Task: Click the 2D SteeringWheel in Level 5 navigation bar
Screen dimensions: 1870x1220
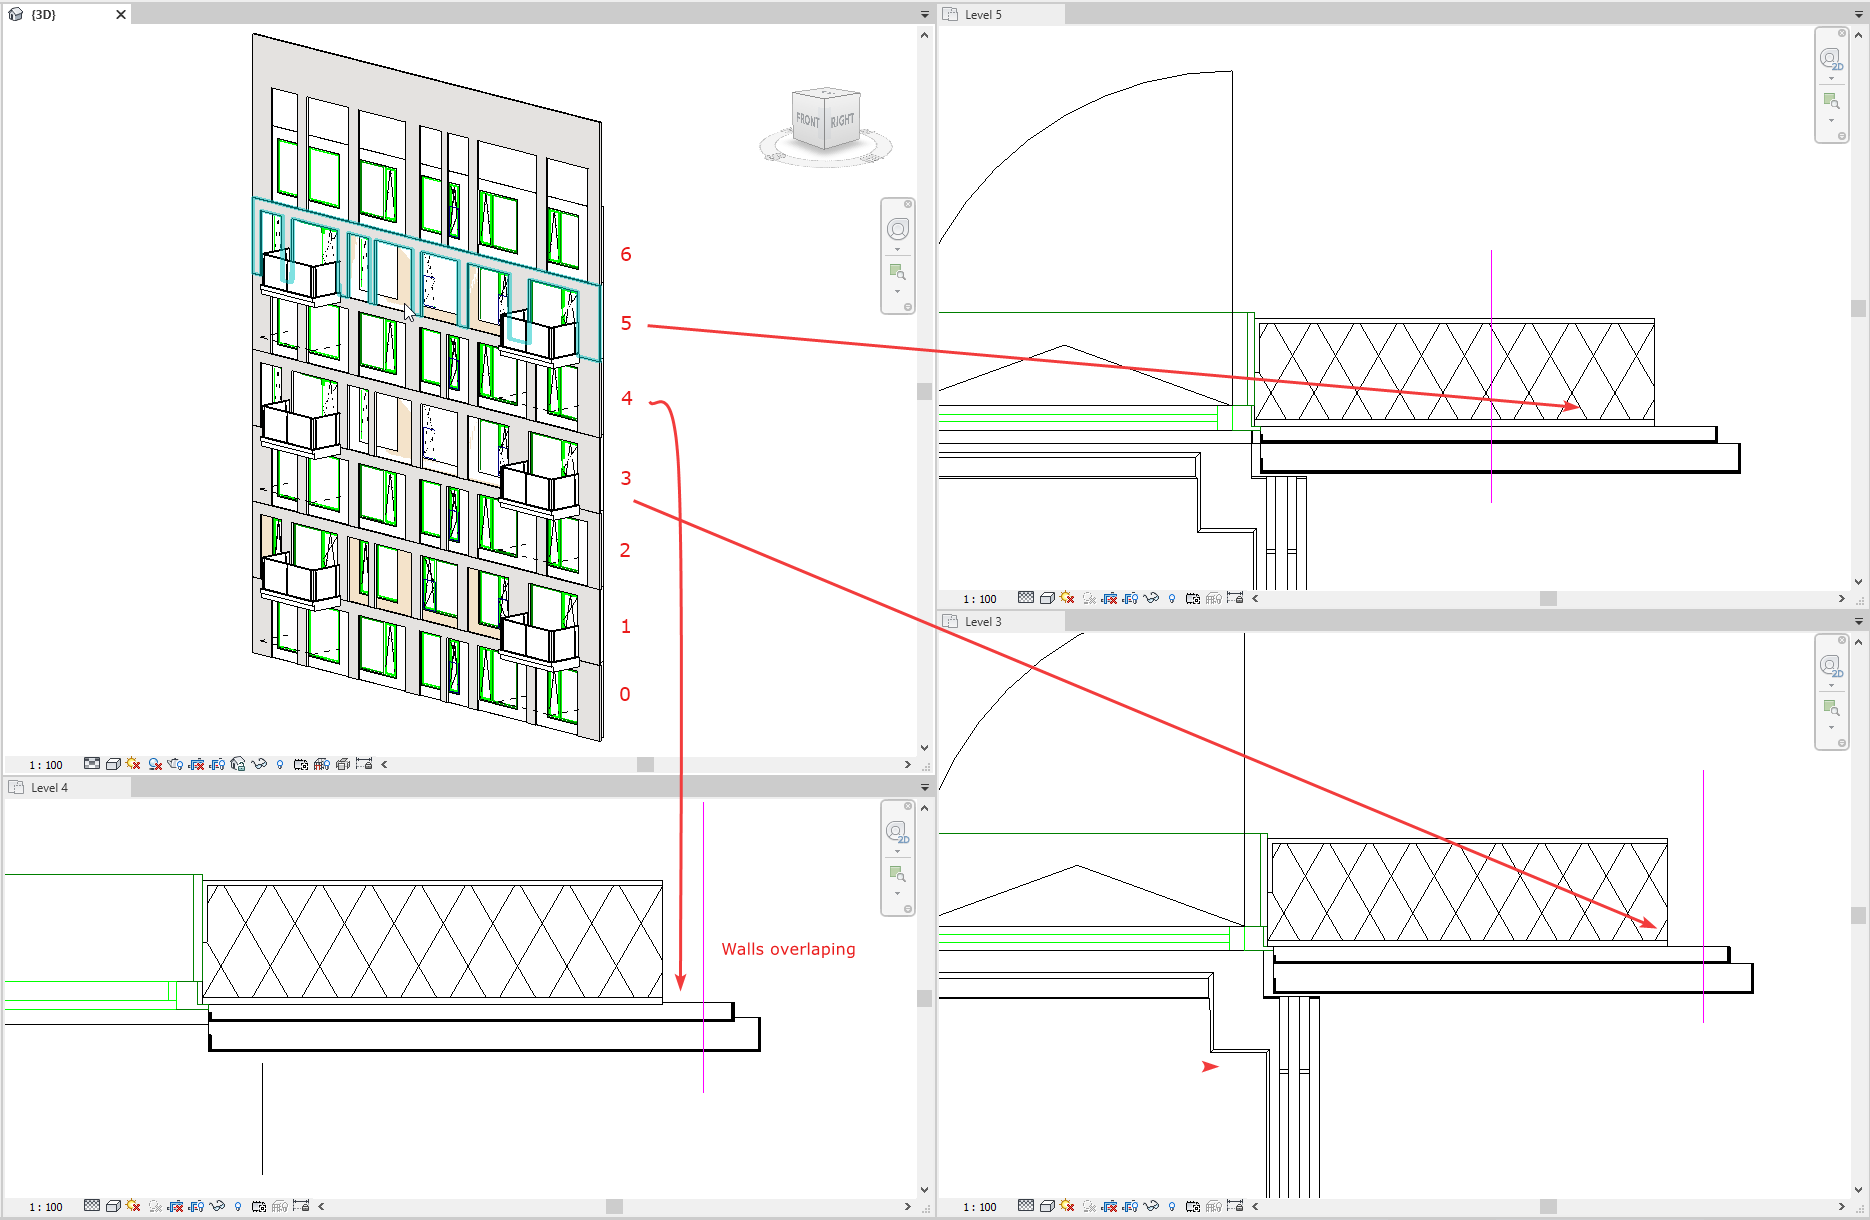Action: 1832,58
